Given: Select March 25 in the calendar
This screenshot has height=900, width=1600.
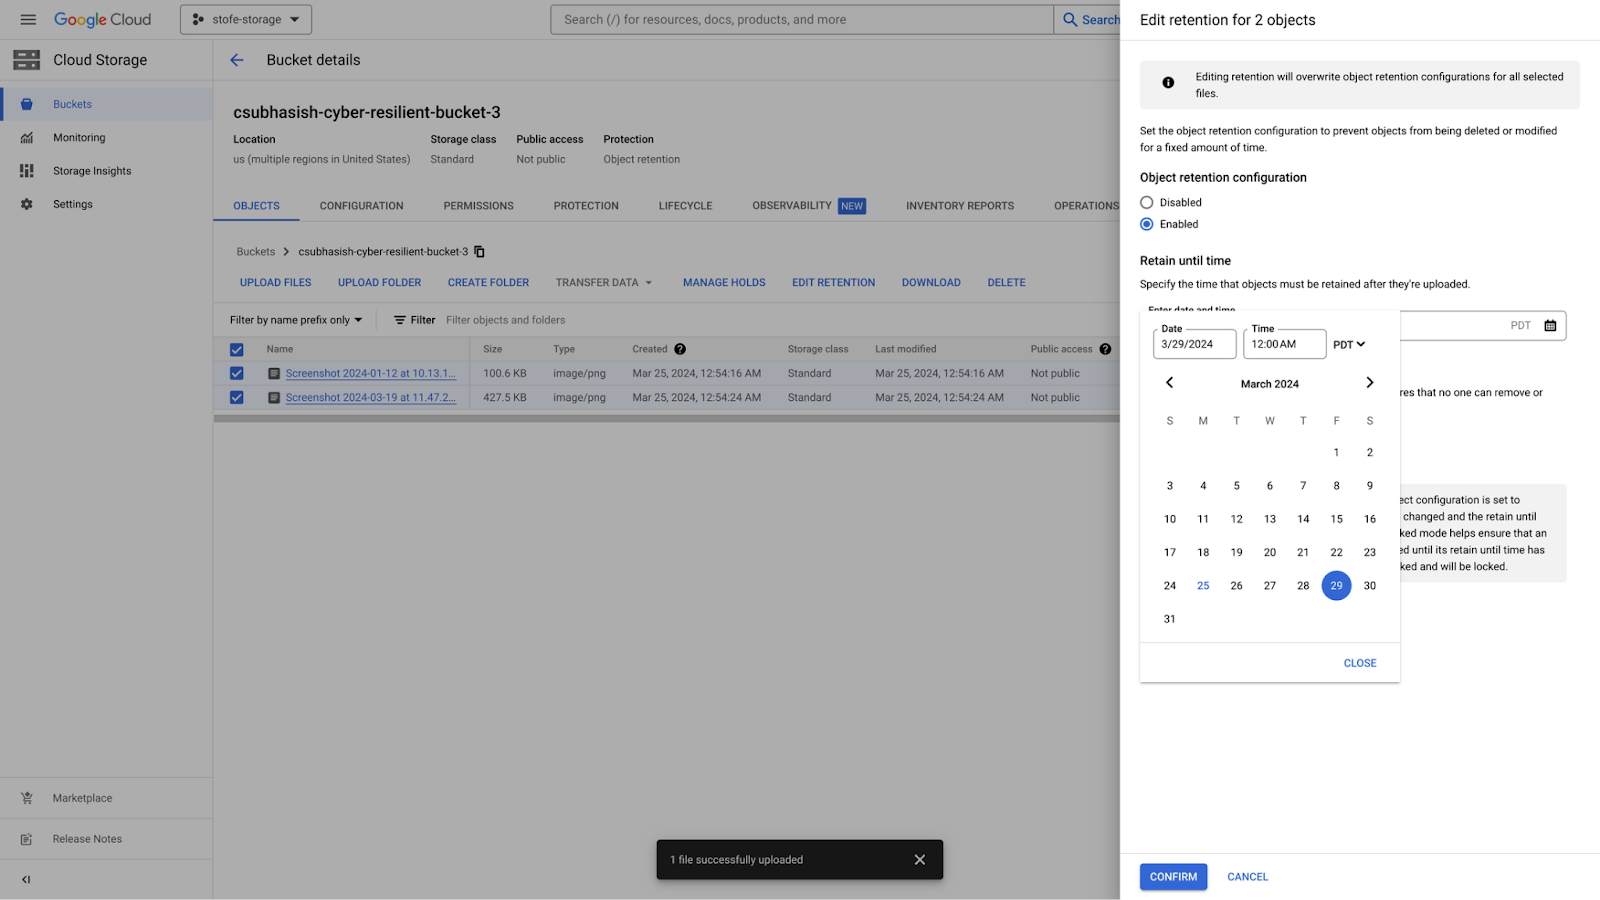Looking at the screenshot, I should (x=1203, y=586).
